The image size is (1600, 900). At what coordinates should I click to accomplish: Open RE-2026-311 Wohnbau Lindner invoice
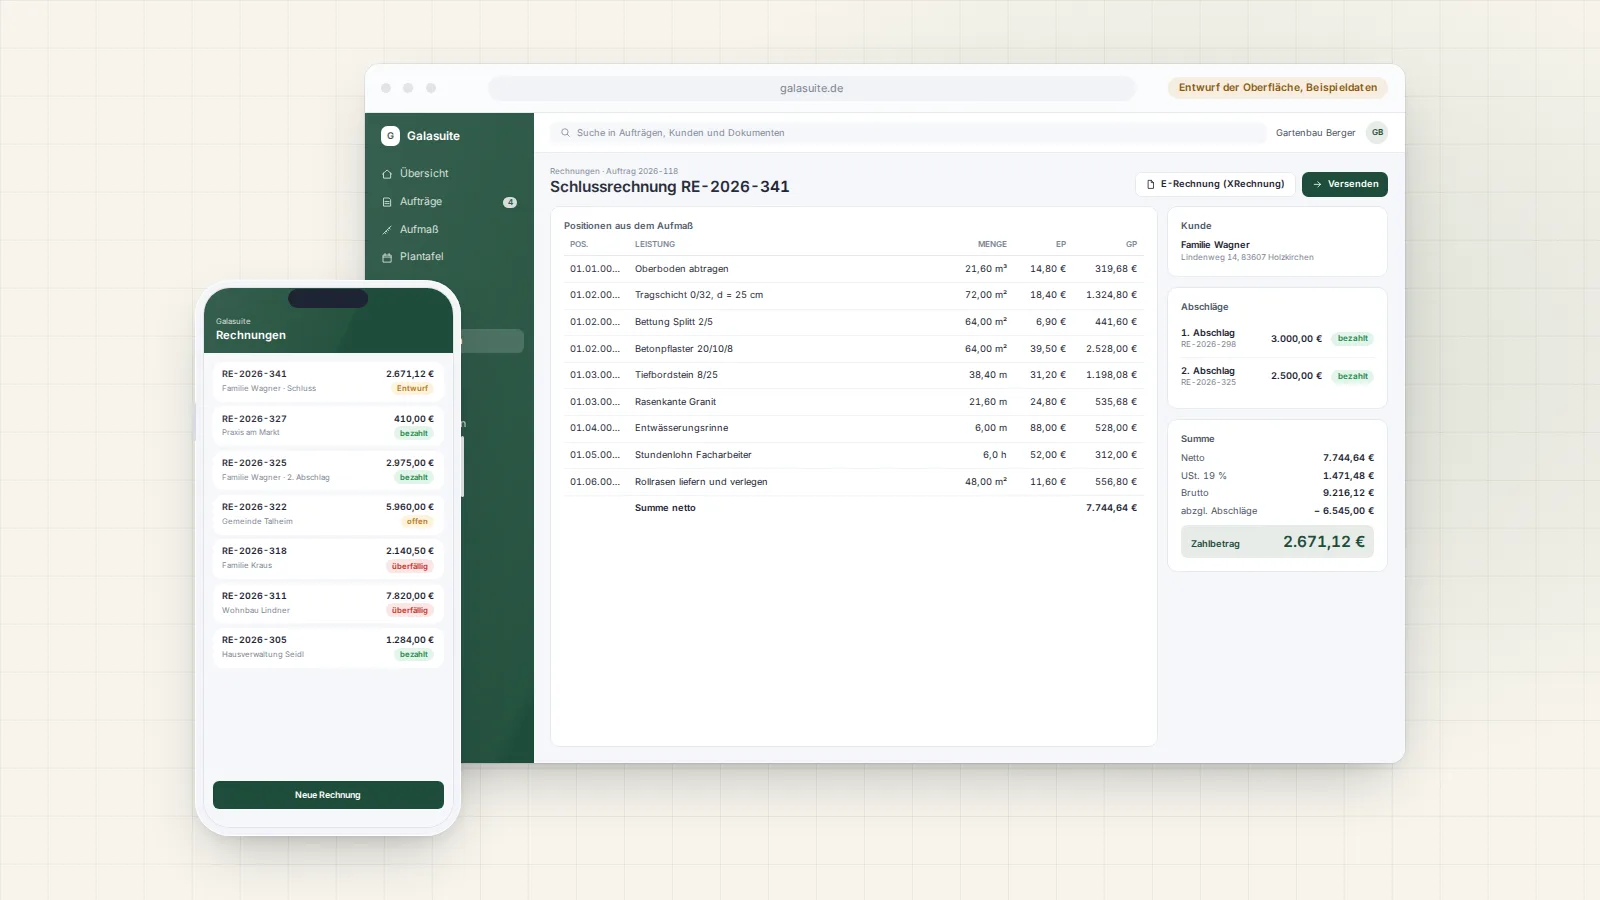(328, 602)
